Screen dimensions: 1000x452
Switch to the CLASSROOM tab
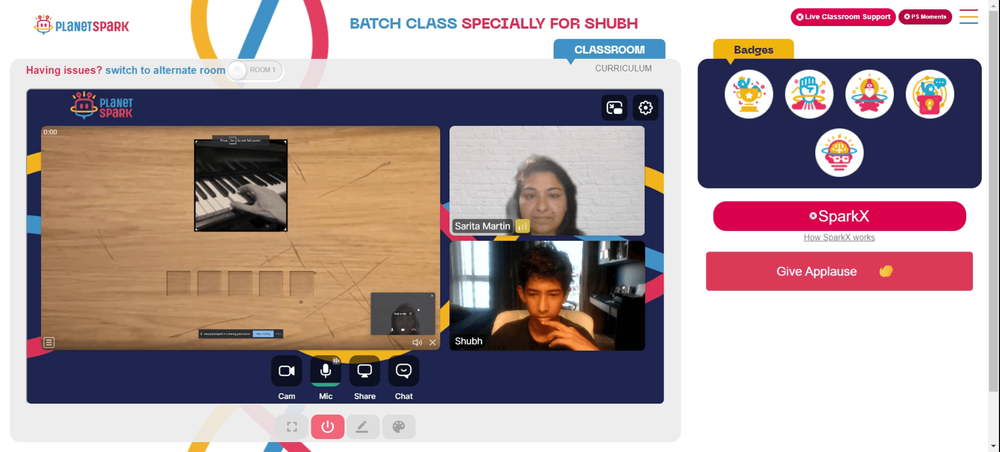[609, 50]
